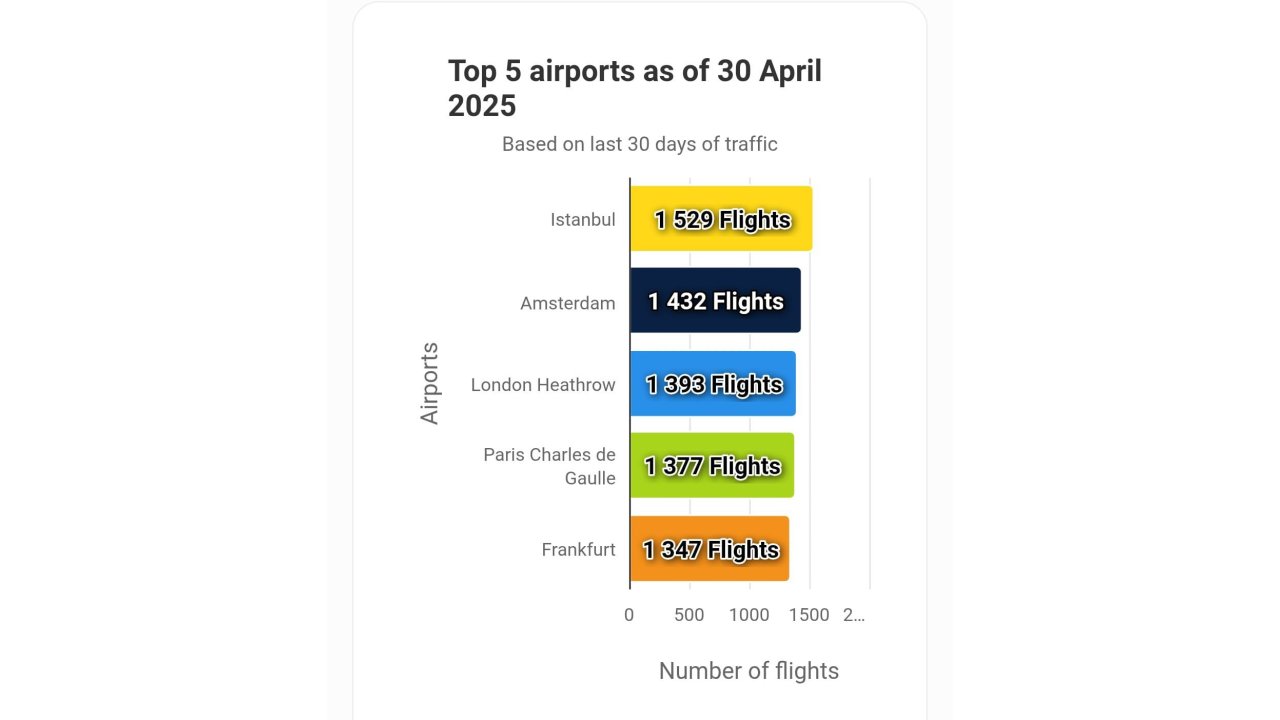
Task: Click the 1000 tick on x-axis
Action: tap(749, 615)
